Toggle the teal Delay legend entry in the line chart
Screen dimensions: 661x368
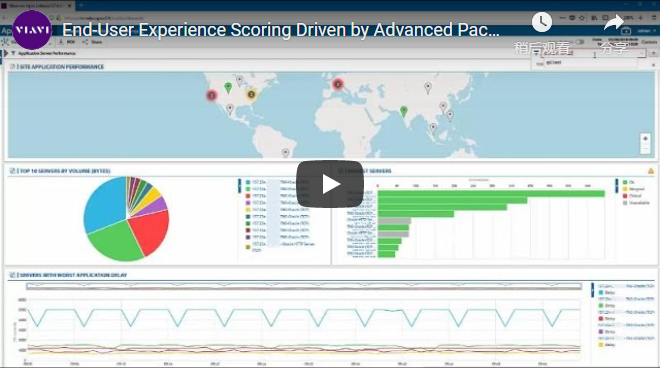606,293
